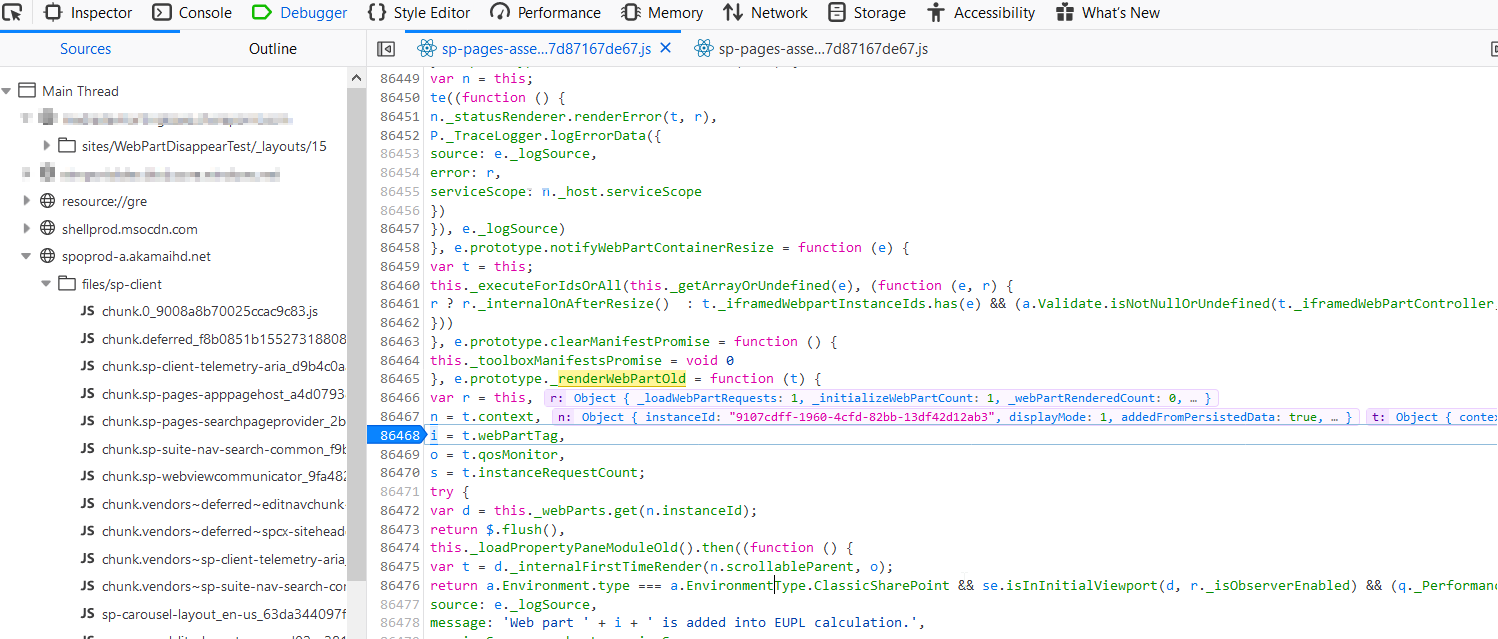The width and height of the screenshot is (1498, 639).
Task: Open the What's New tab
Action: click(1108, 13)
